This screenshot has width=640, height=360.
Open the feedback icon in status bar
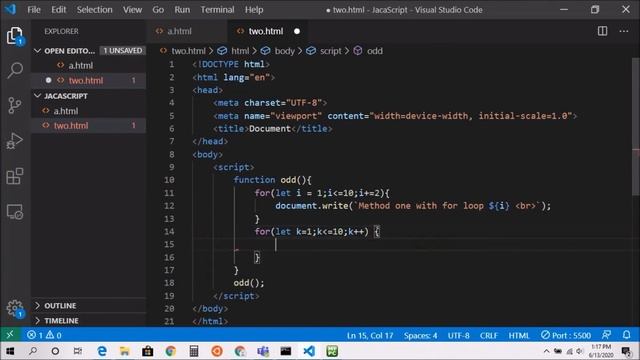pos(607,335)
